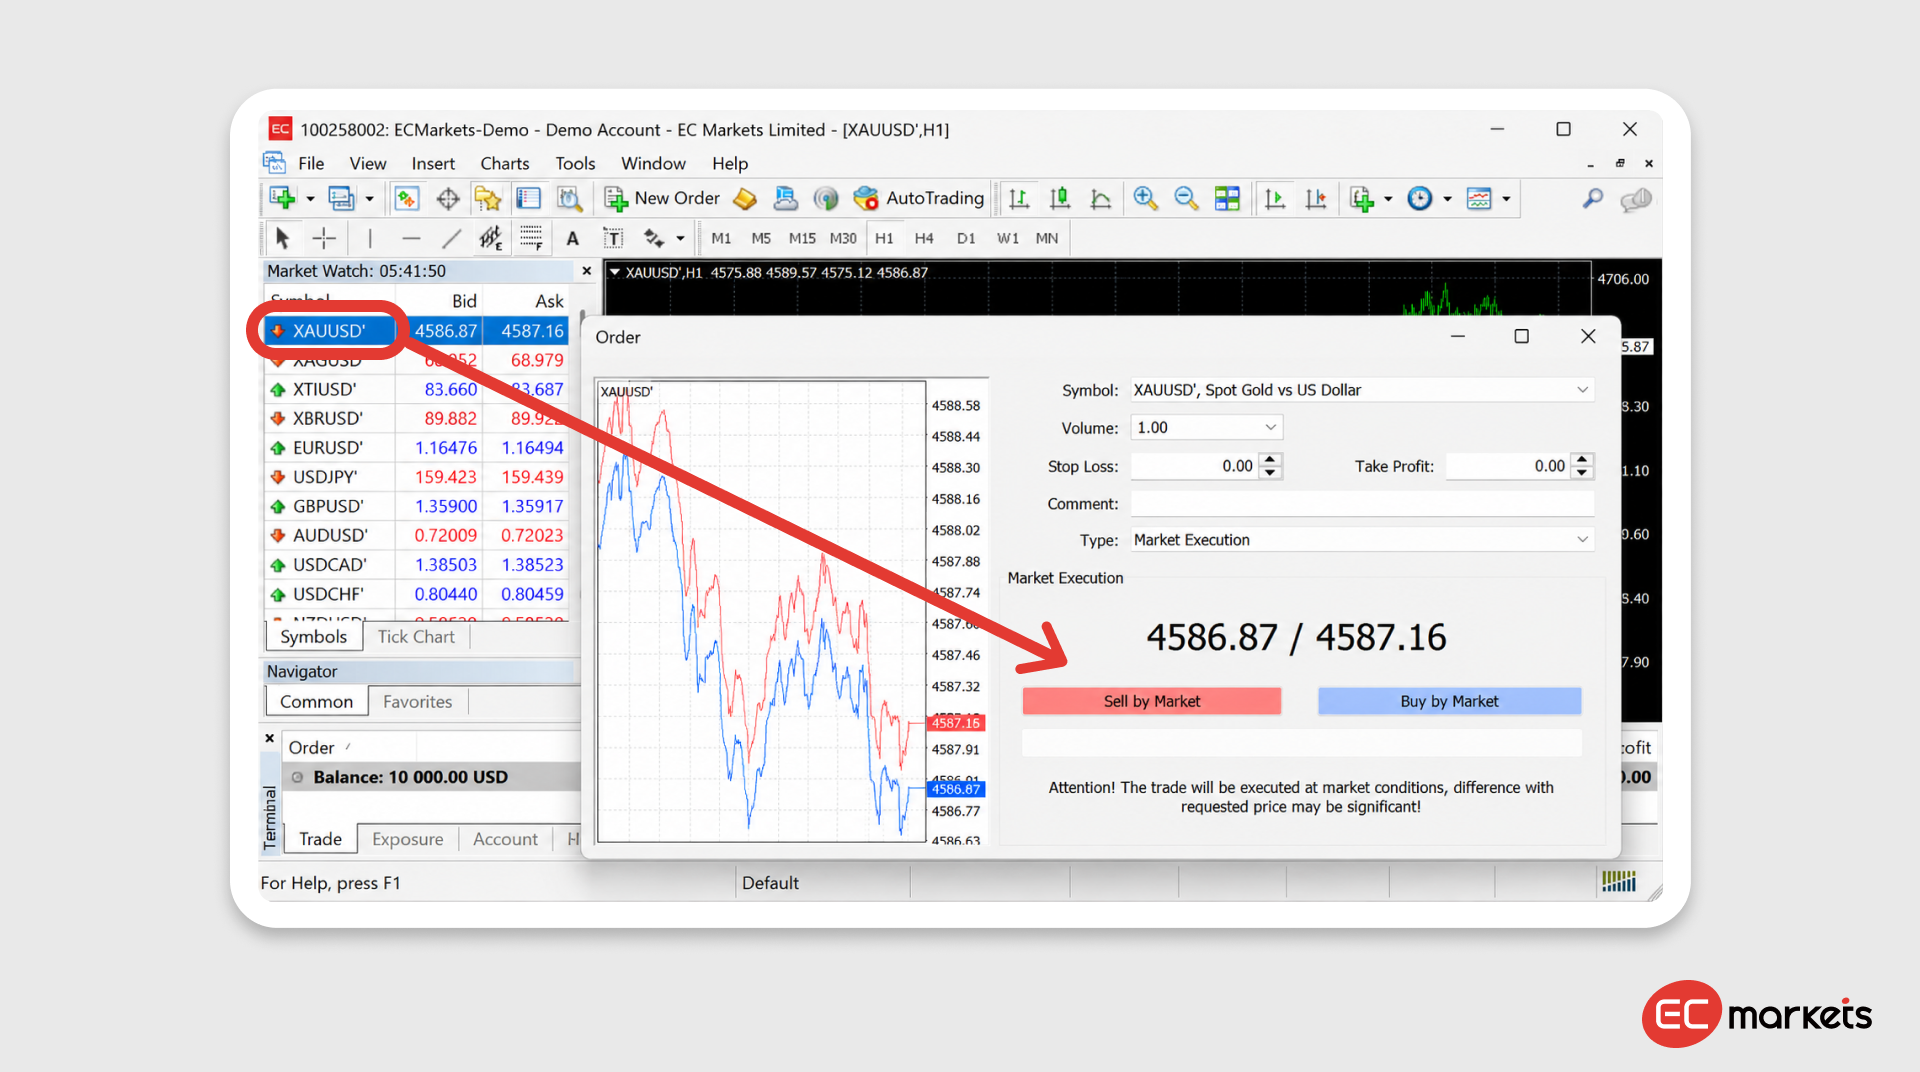Increase the Take Profit value stepper
The width and height of the screenshot is (1920, 1072).
pyautogui.click(x=1582, y=460)
